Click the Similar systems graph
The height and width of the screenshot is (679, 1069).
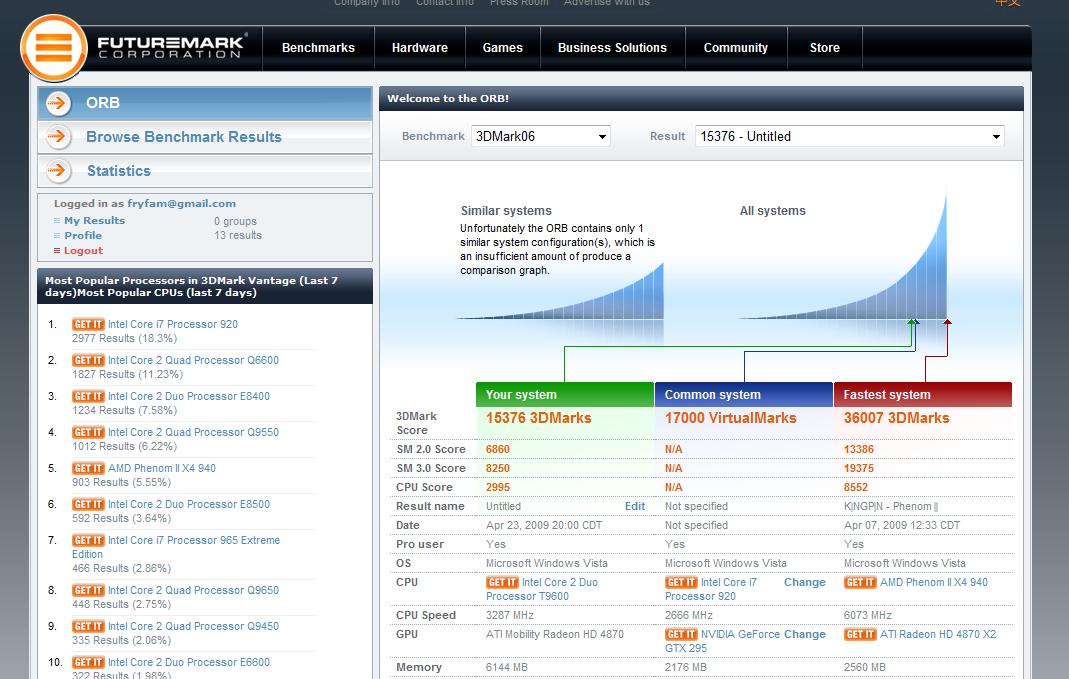560,292
